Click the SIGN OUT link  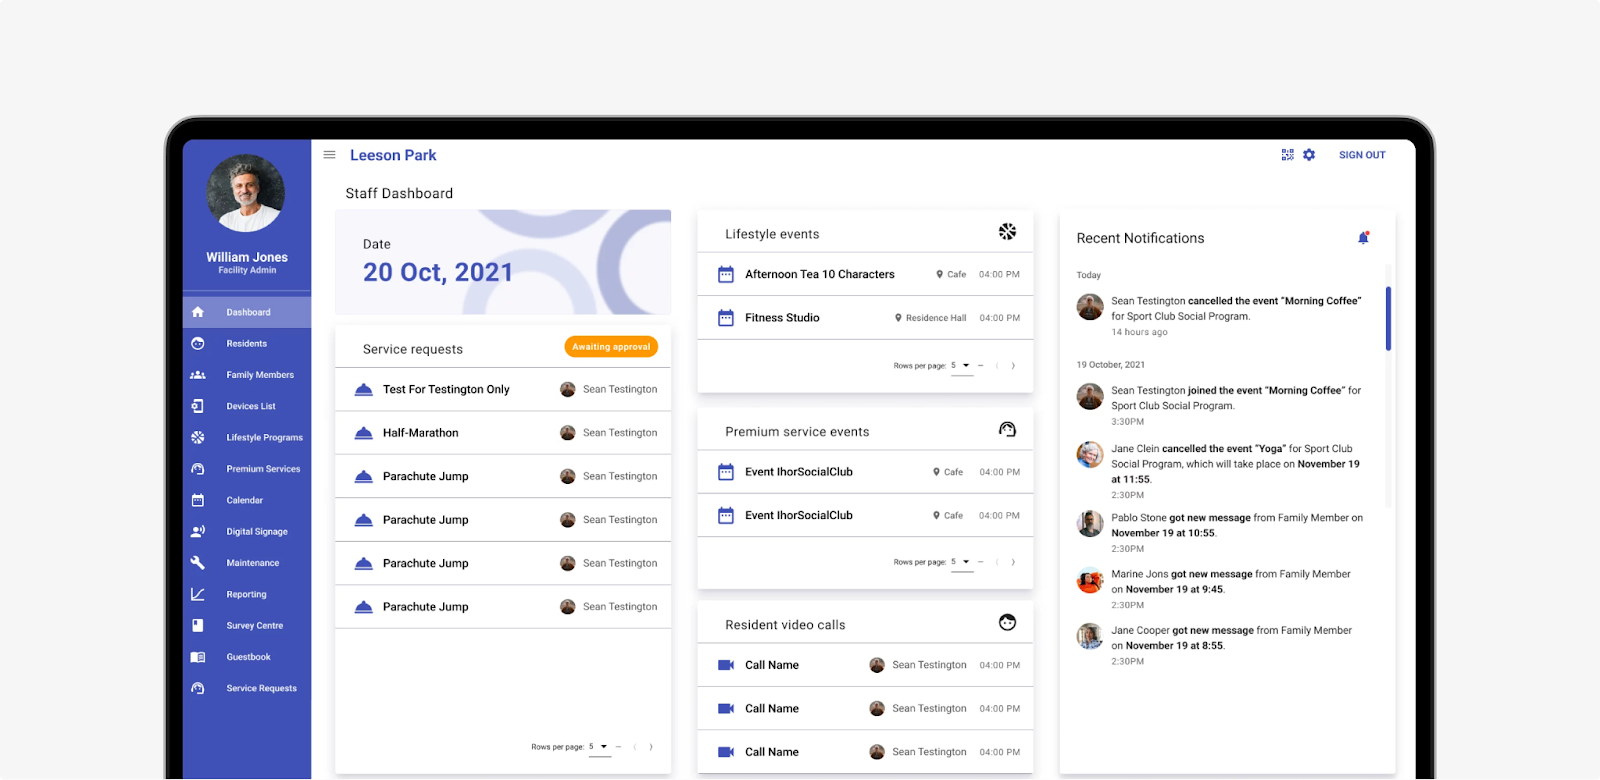tap(1362, 155)
